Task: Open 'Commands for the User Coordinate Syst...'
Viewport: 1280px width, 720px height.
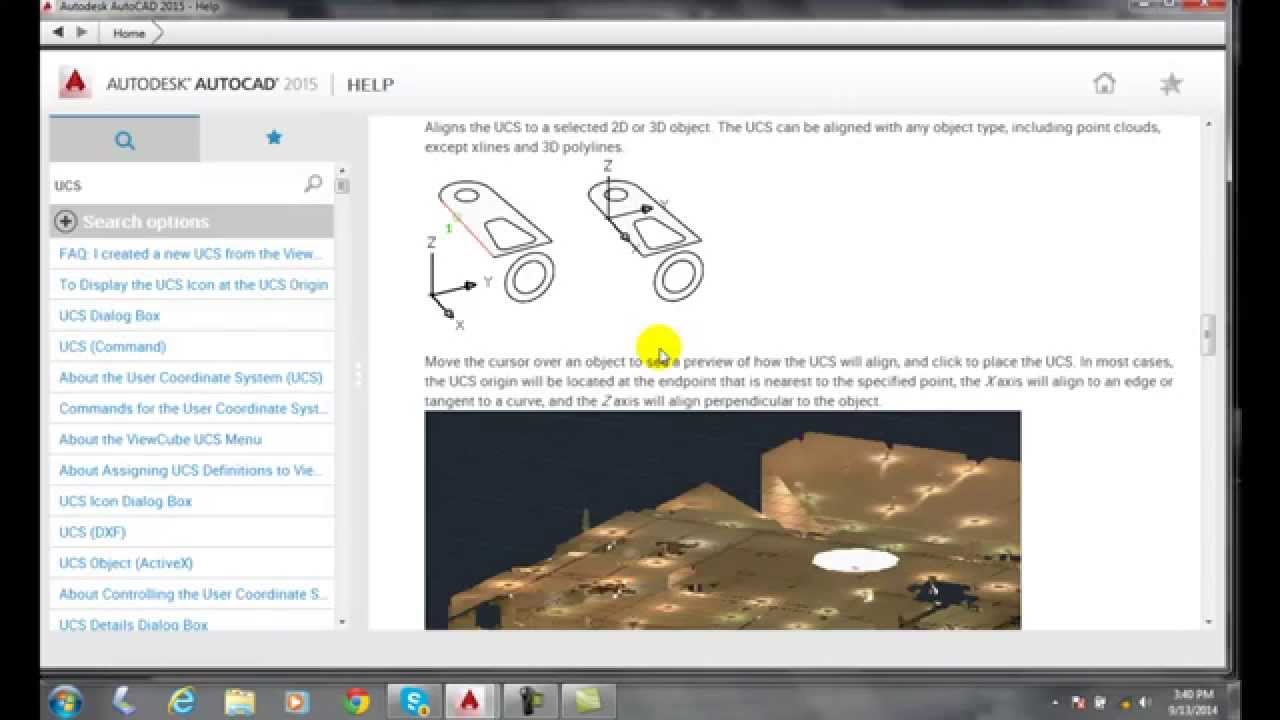Action: tap(191, 409)
